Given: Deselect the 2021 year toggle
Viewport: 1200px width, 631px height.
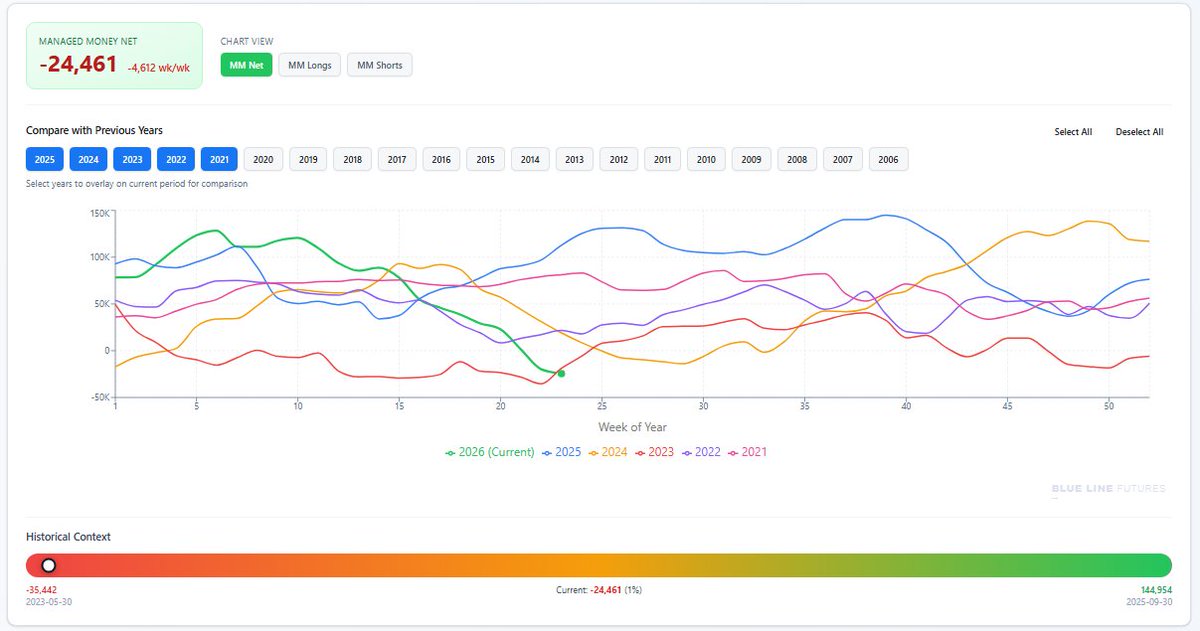Looking at the screenshot, I should [221, 159].
